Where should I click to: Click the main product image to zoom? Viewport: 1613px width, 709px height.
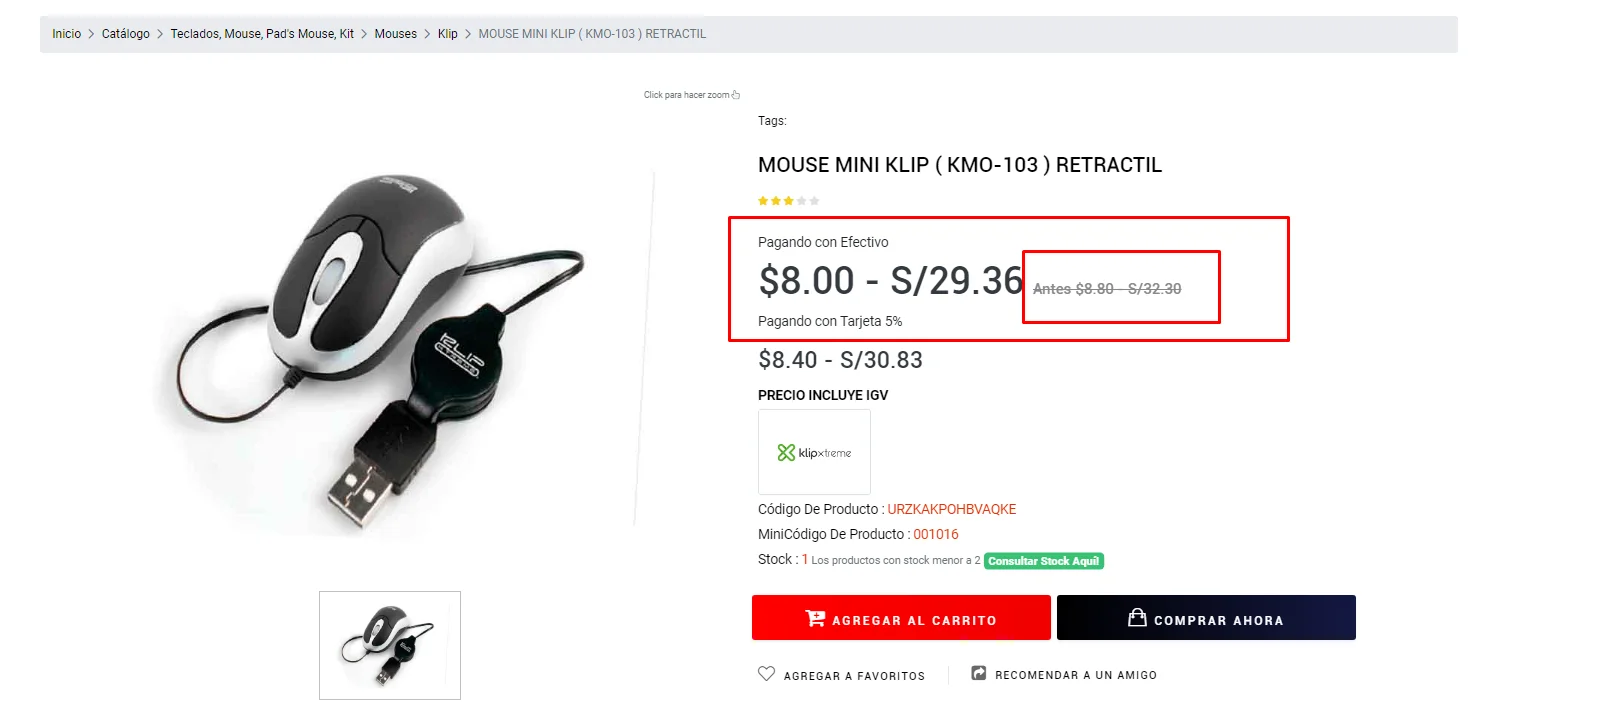(370, 350)
